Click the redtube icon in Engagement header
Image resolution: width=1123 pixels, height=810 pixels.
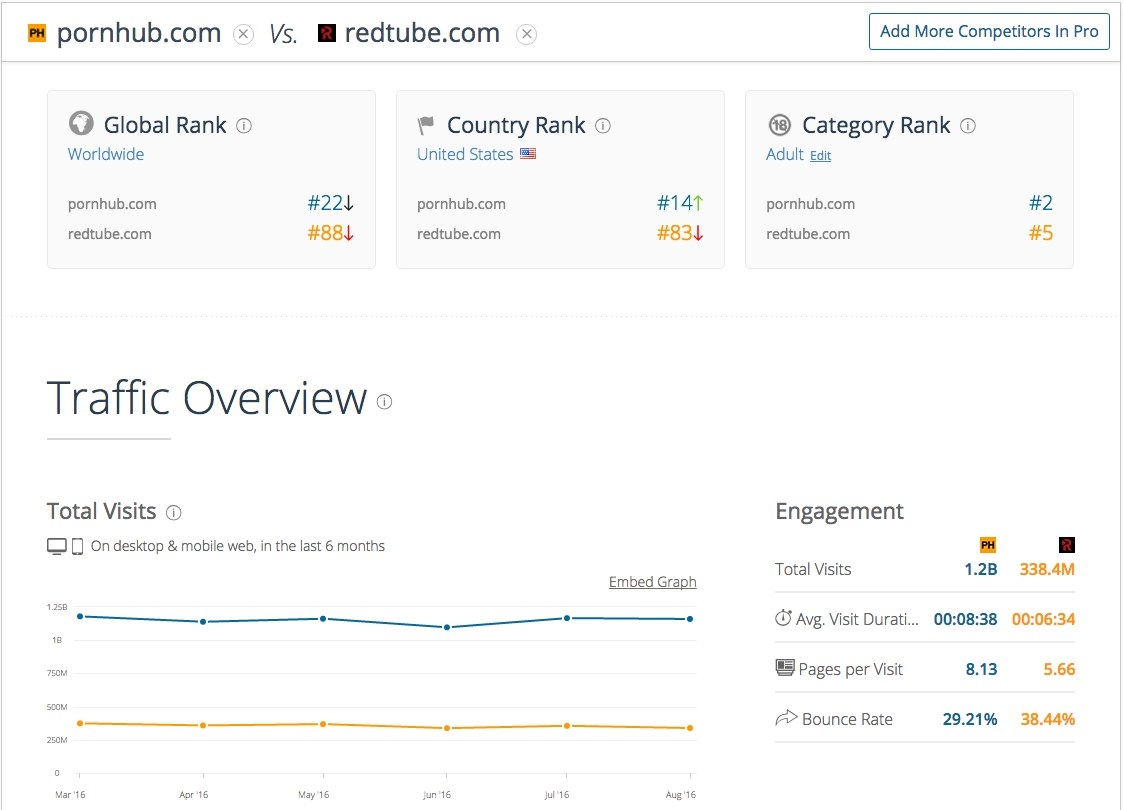pos(1066,545)
